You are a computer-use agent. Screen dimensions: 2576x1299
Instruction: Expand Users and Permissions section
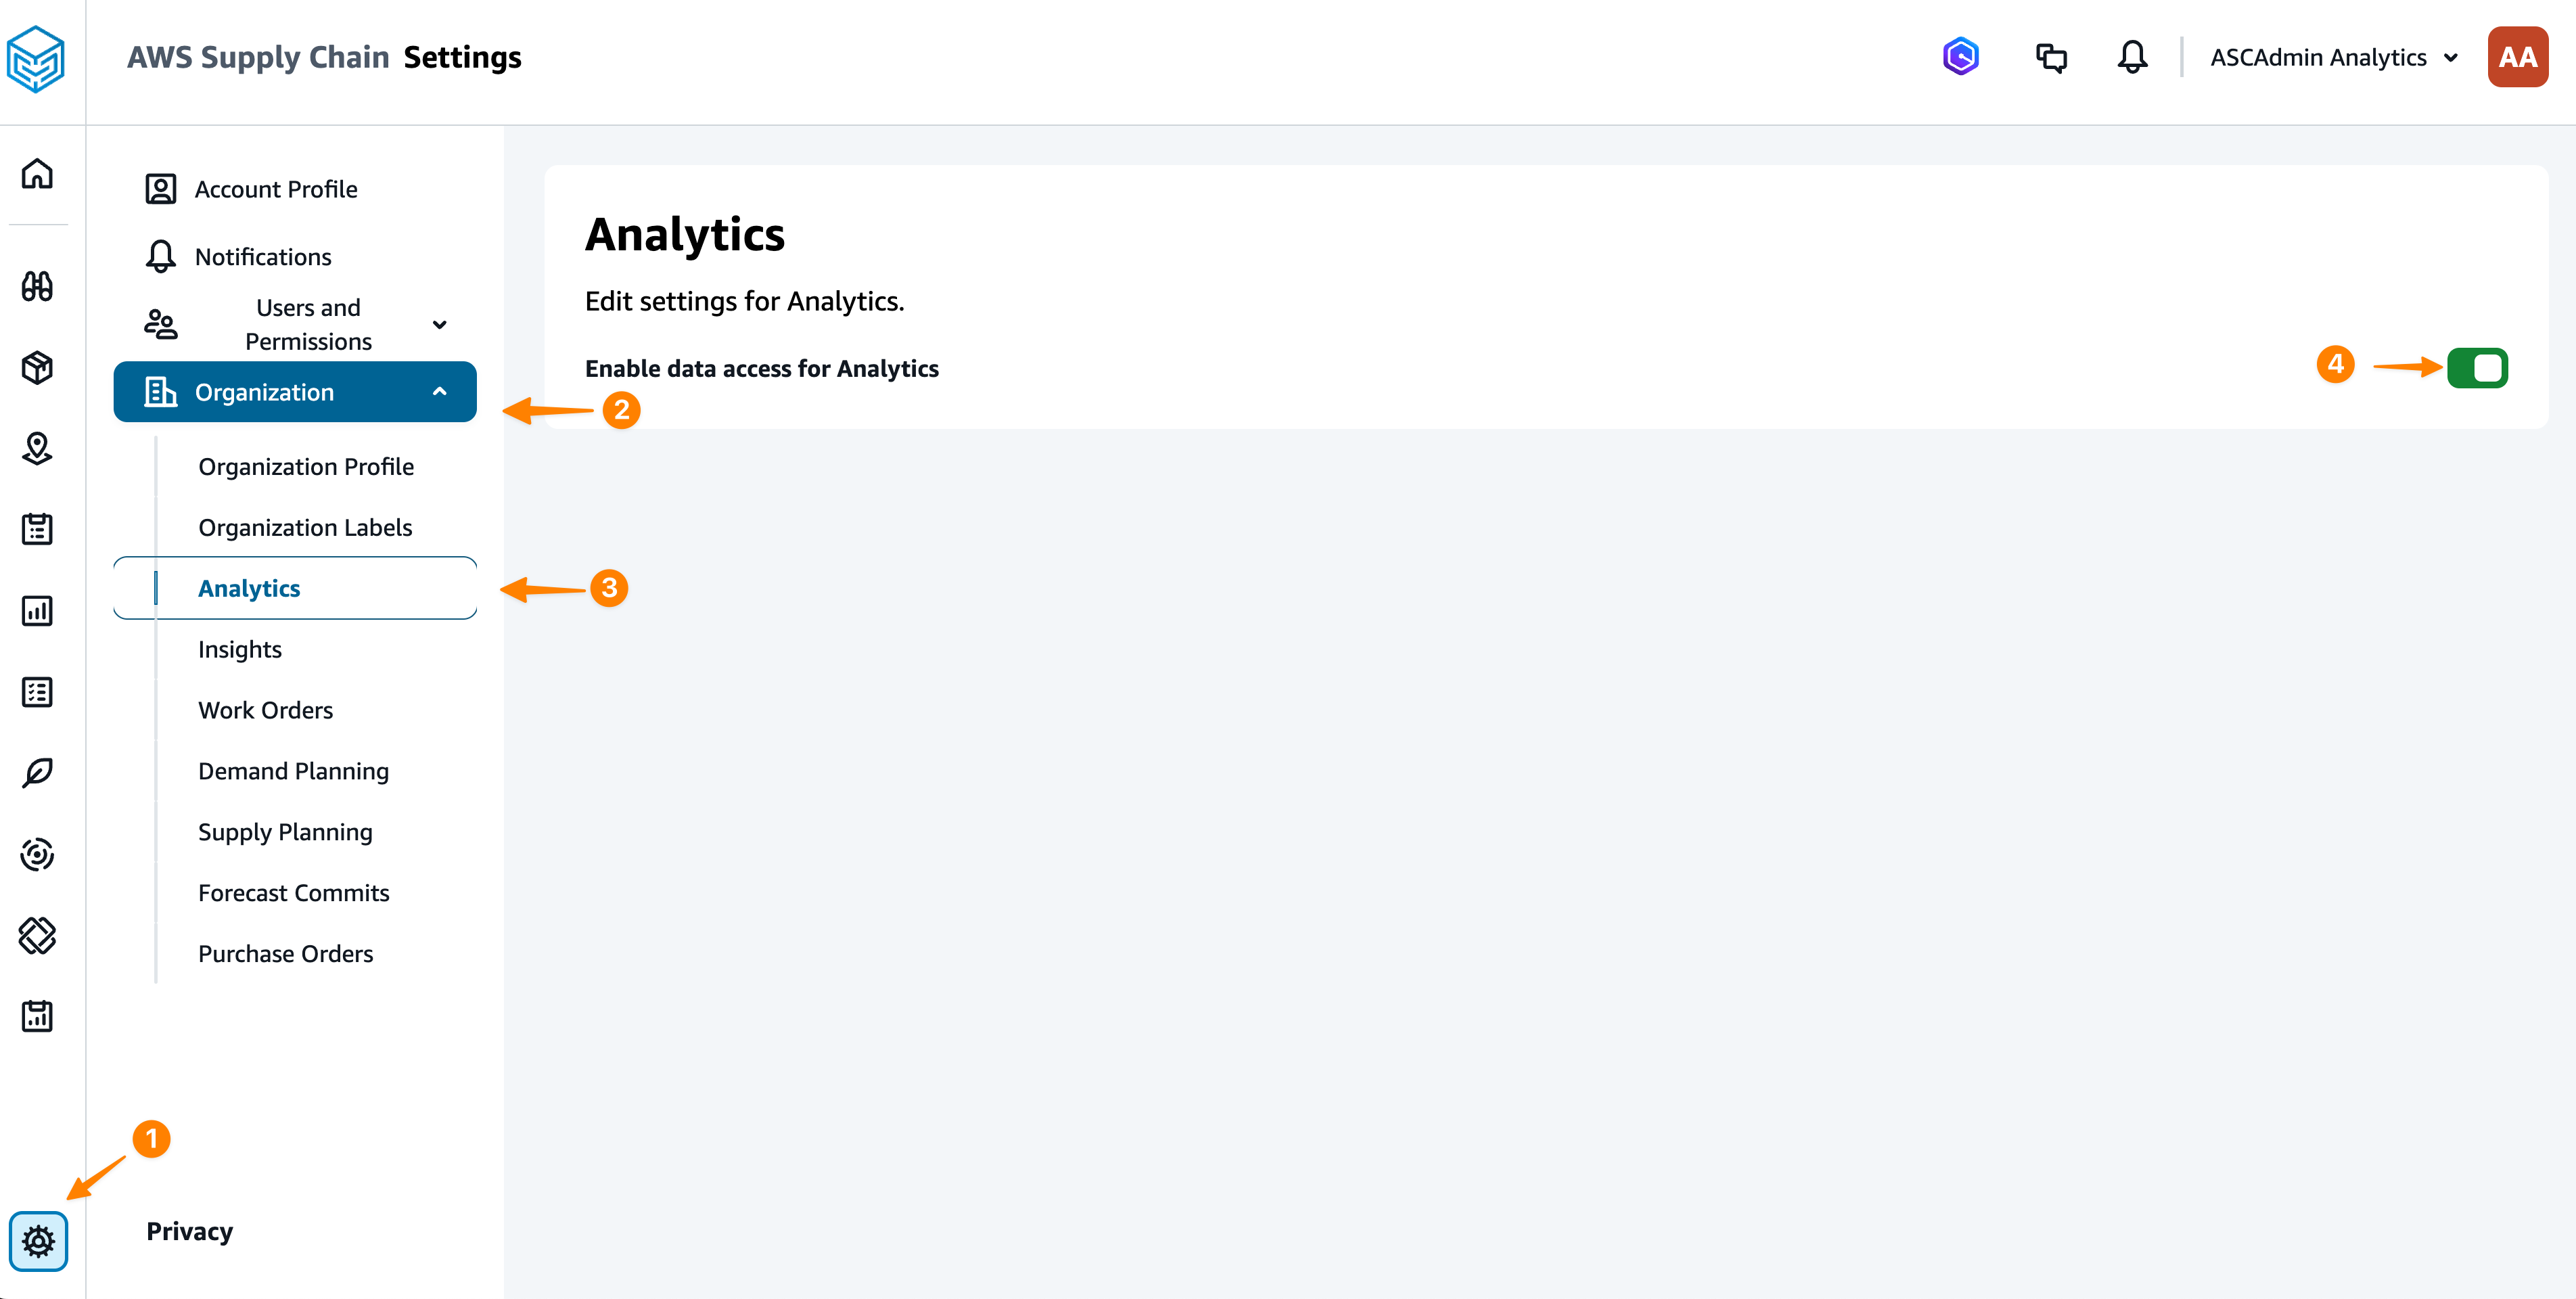(295, 324)
